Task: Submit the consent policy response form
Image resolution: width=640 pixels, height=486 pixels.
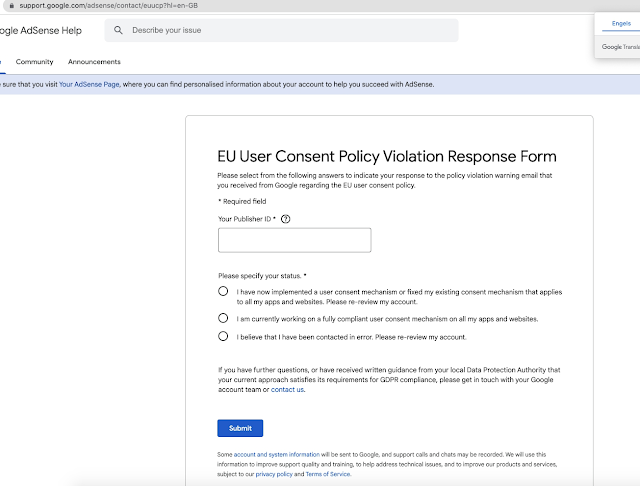Action: pos(240,428)
